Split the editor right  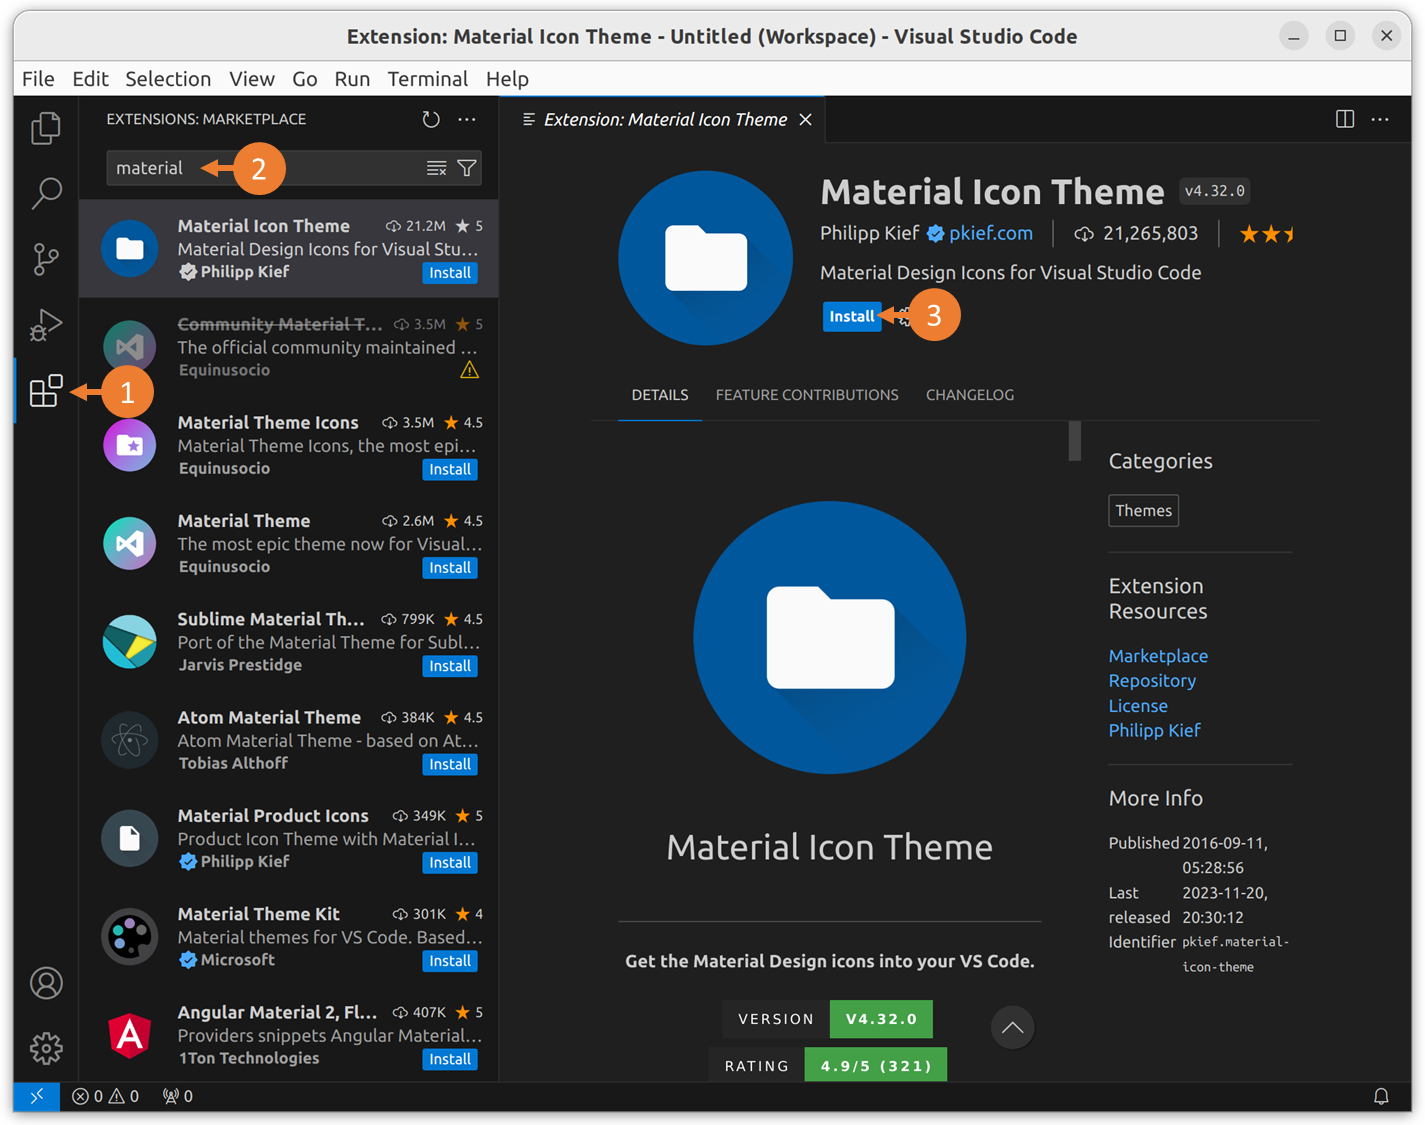tap(1345, 119)
